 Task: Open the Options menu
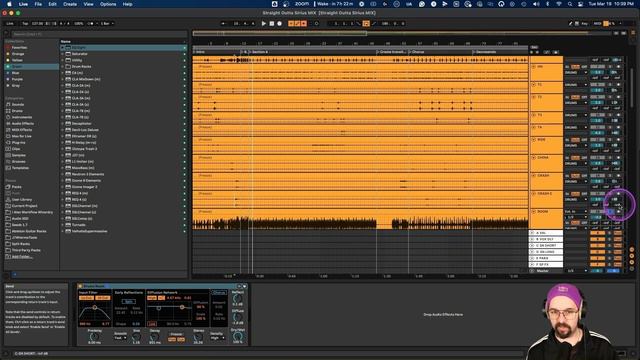coord(108,4)
